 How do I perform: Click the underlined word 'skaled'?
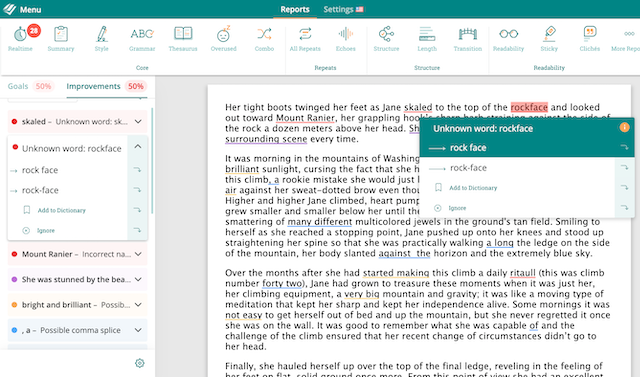pyautogui.click(x=418, y=107)
